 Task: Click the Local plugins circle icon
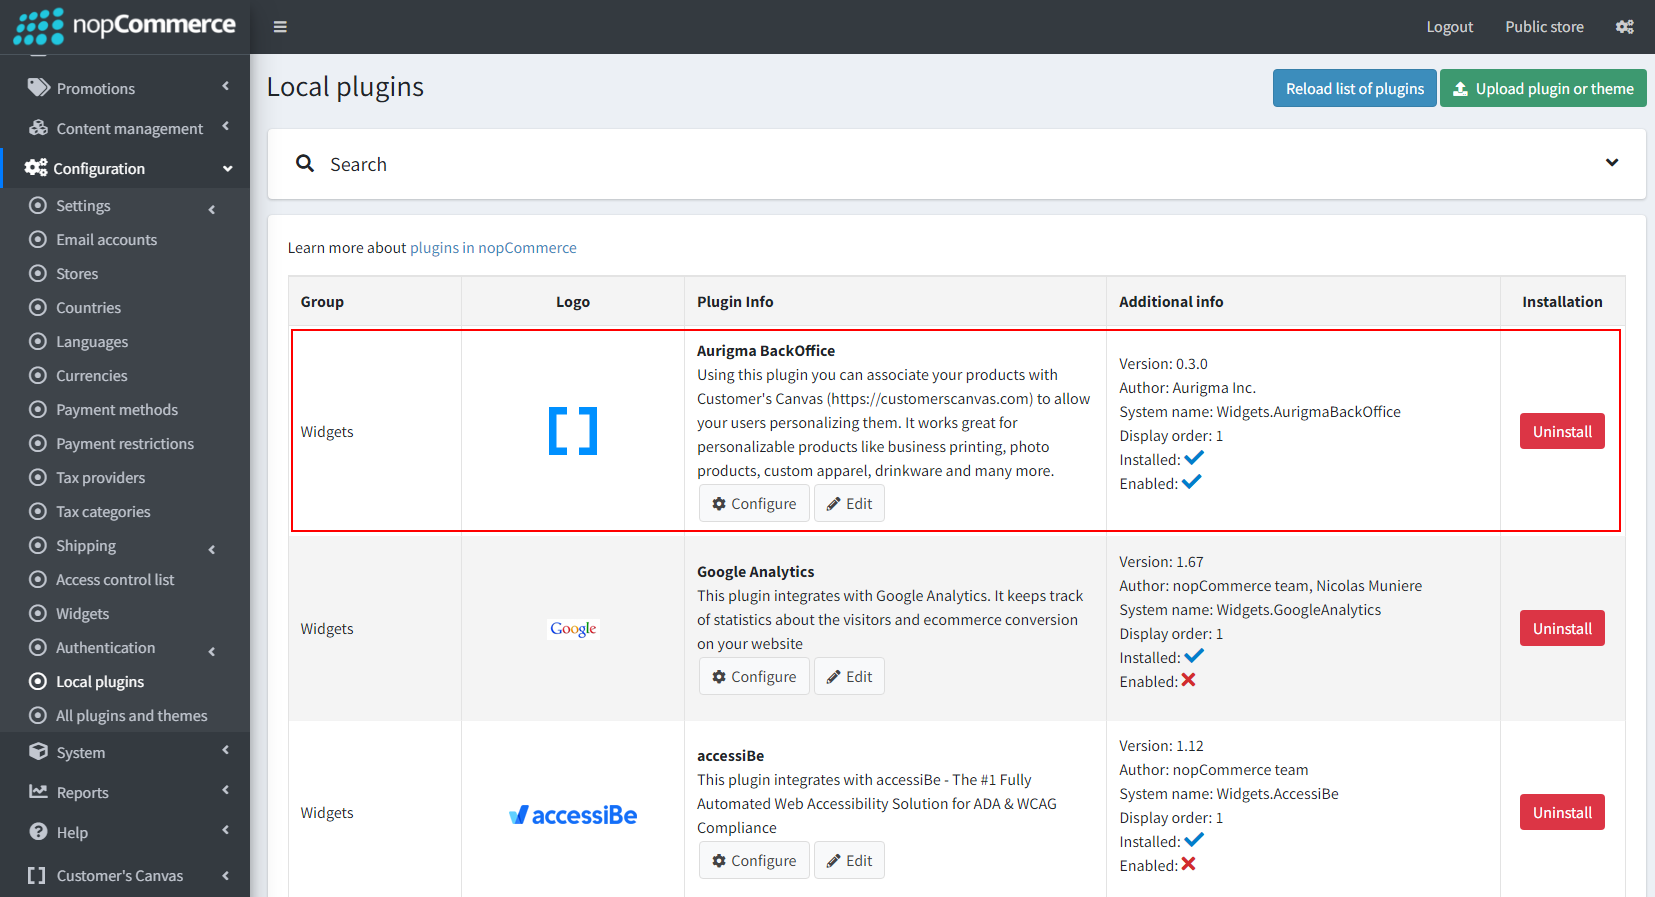pos(38,681)
